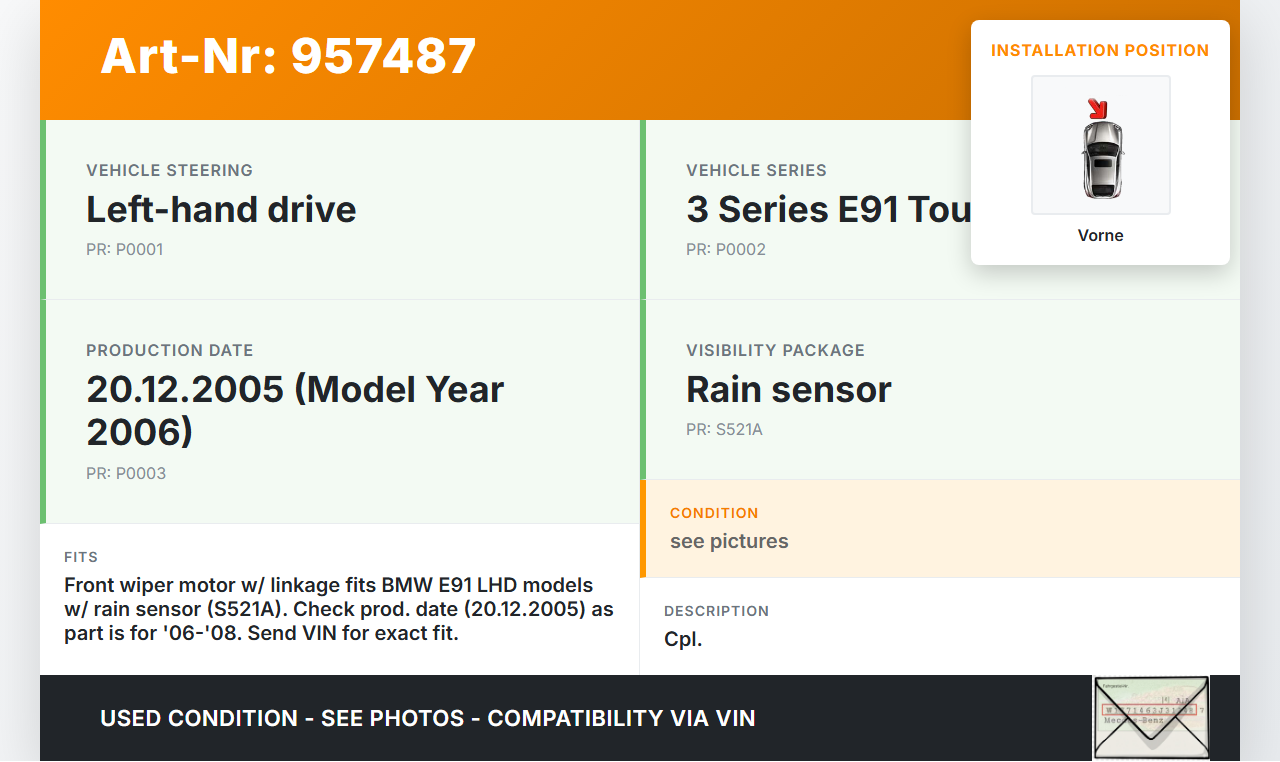This screenshot has height=762, width=1280.
Task: Click the "DESCRIPTION" label
Action: point(717,611)
